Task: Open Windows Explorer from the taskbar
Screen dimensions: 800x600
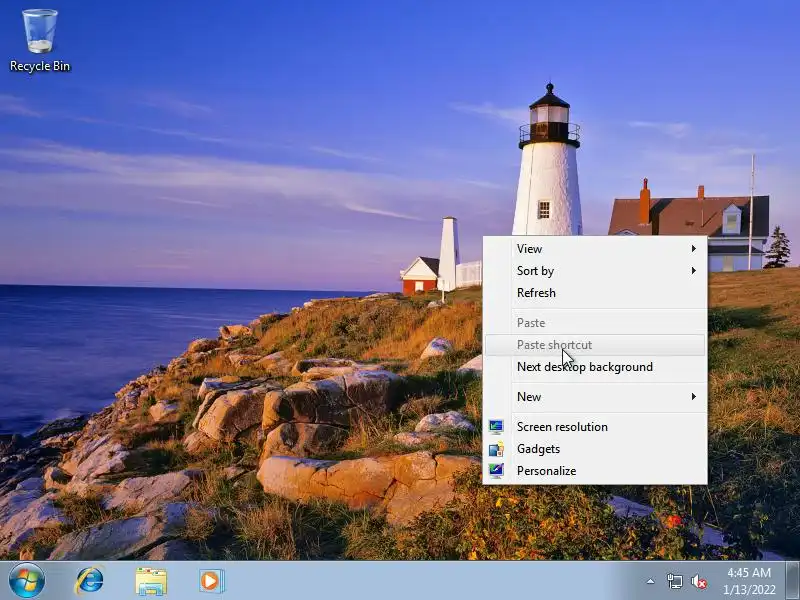Action: (151, 581)
